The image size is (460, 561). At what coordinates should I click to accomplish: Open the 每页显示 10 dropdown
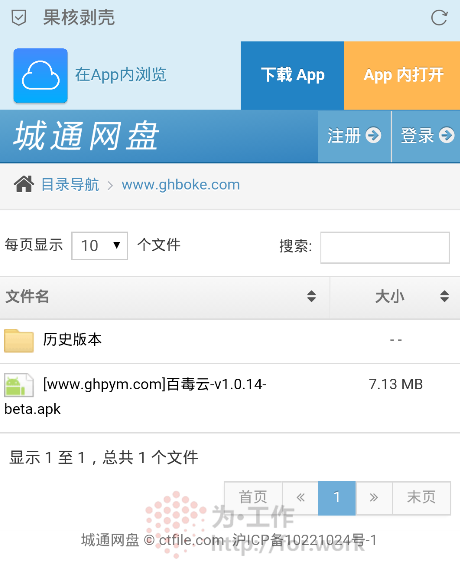point(99,246)
